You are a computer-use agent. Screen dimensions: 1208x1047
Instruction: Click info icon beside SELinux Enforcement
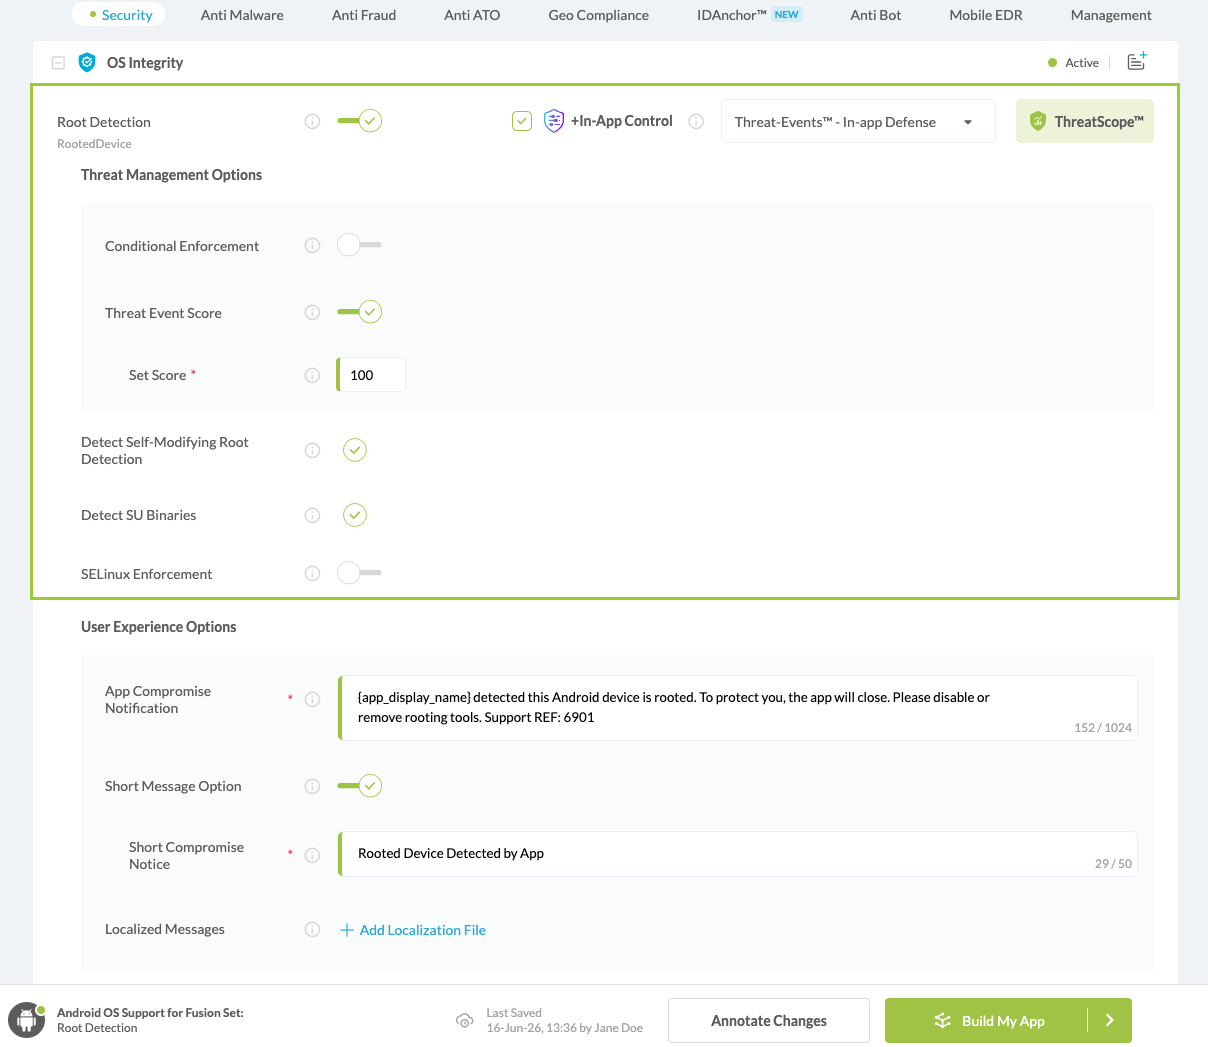312,574
